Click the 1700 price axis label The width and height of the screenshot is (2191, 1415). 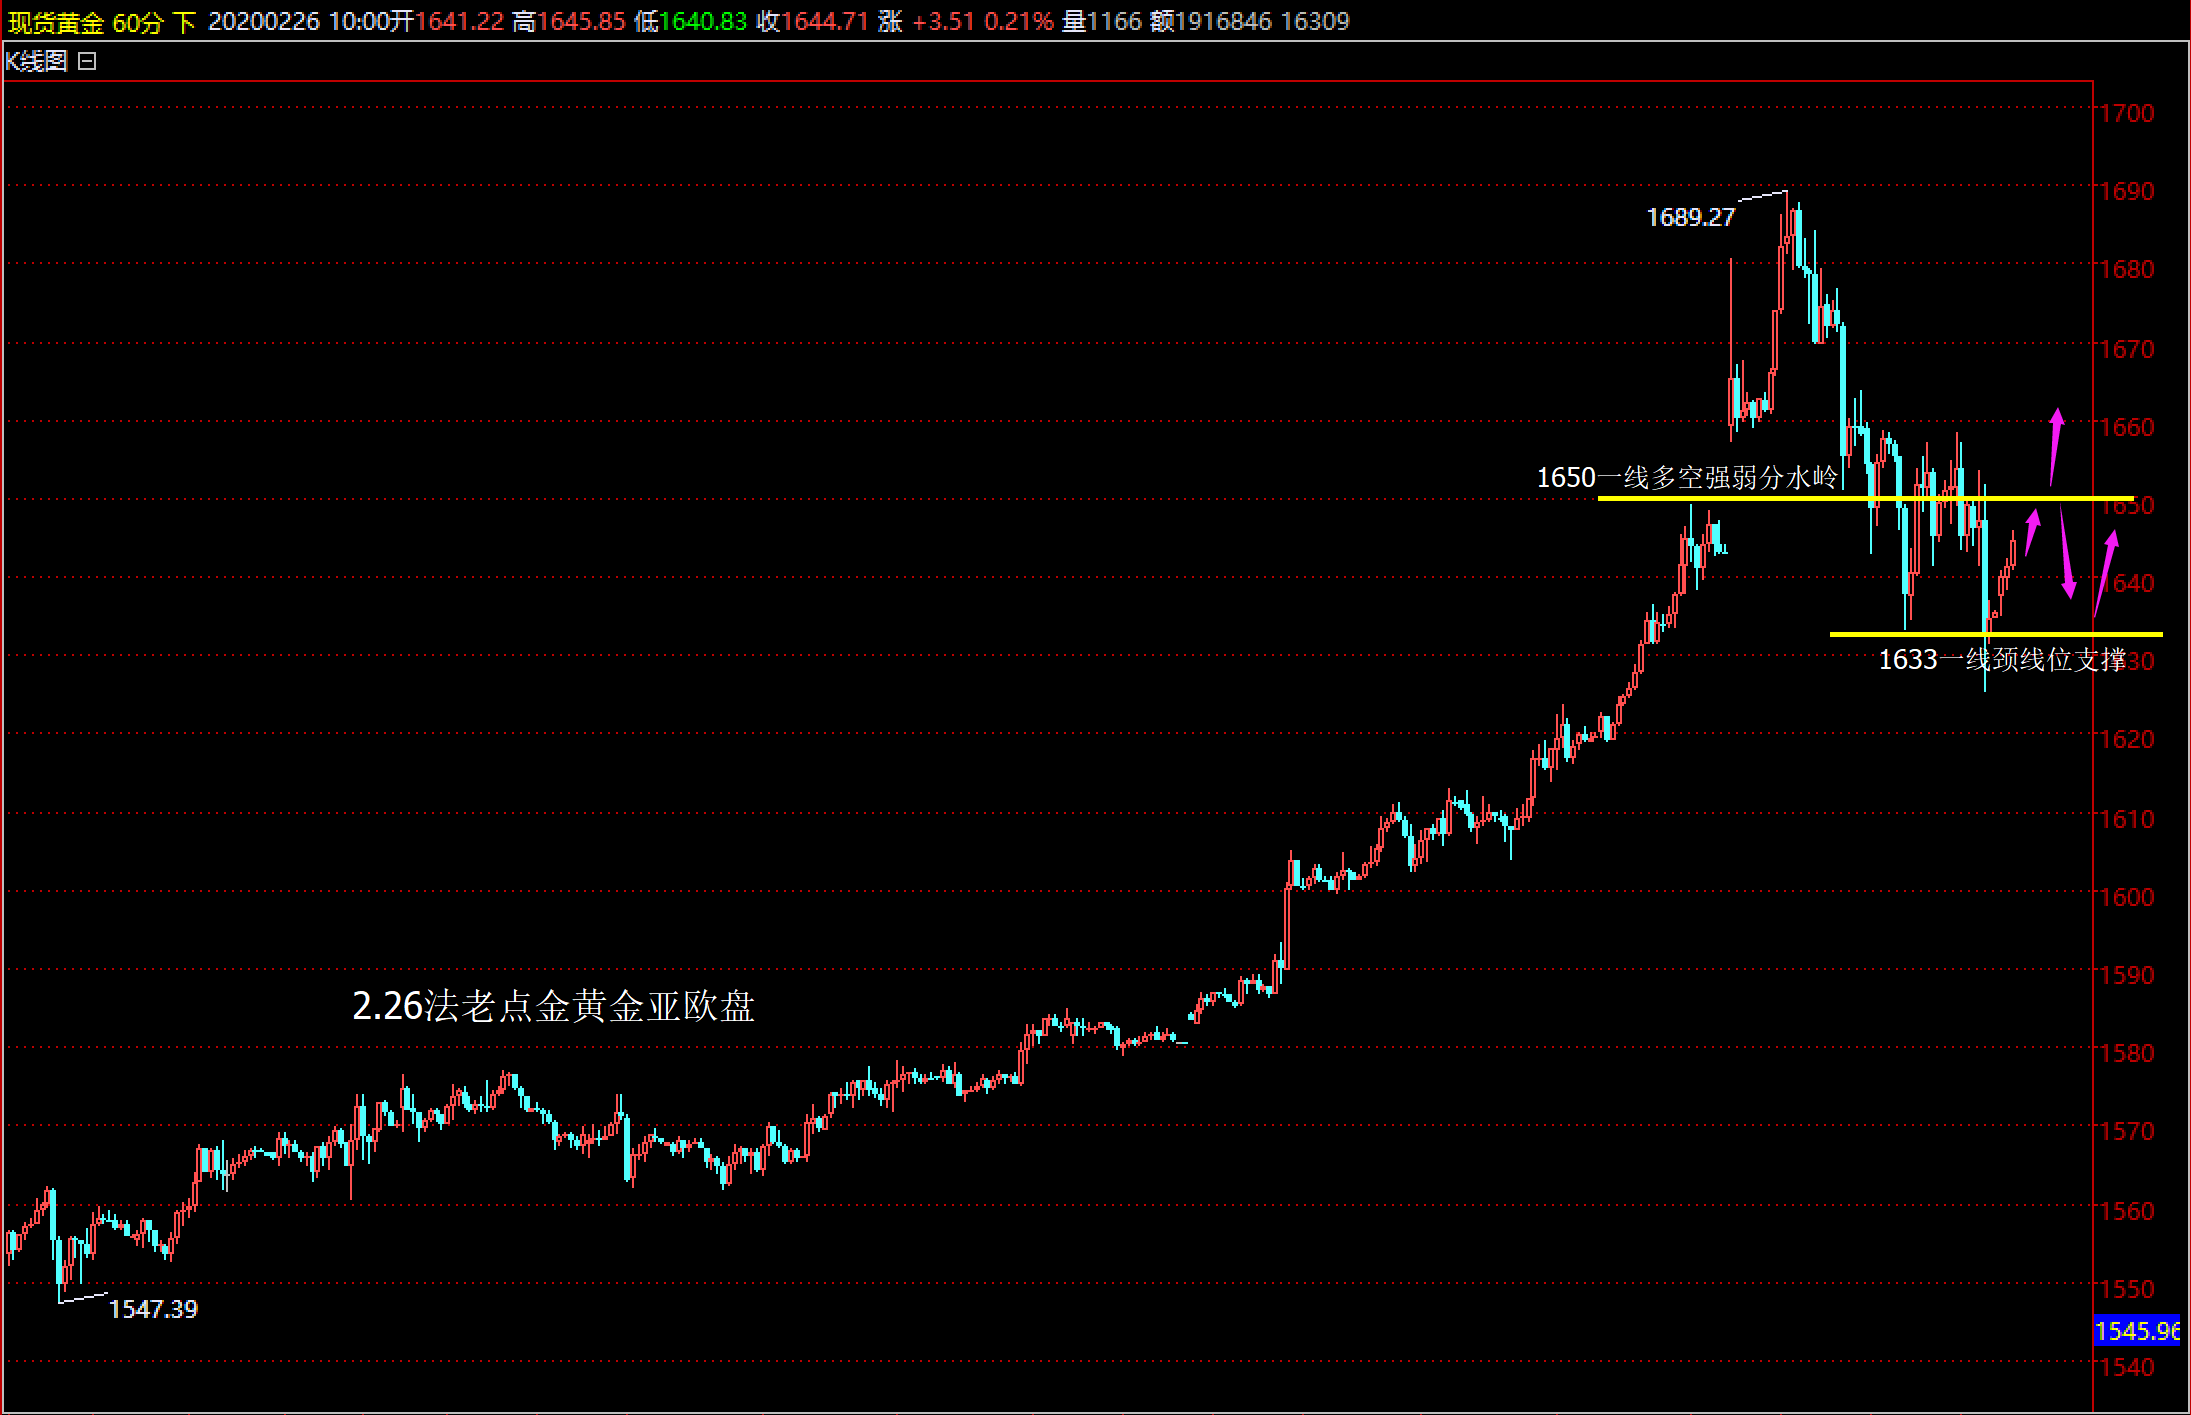pyautogui.click(x=2127, y=113)
